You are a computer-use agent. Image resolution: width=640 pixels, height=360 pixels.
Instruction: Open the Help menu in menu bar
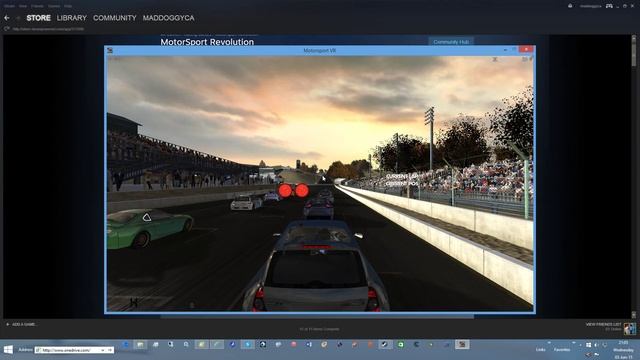point(68,6)
